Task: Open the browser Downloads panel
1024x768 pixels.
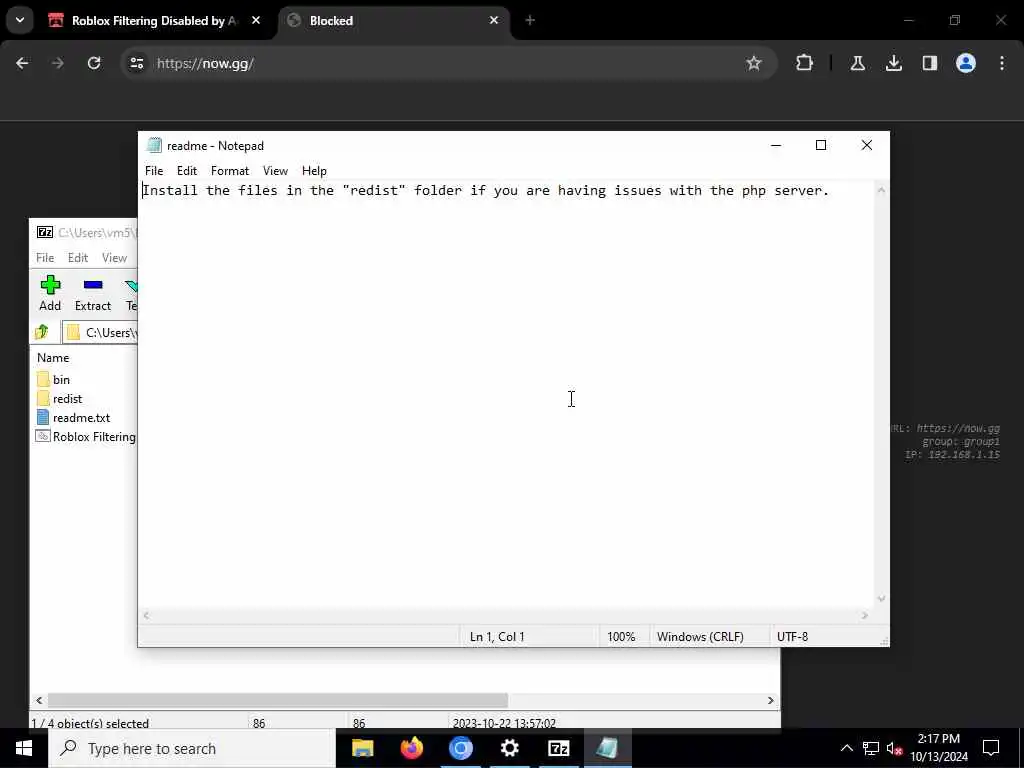Action: 893,63
